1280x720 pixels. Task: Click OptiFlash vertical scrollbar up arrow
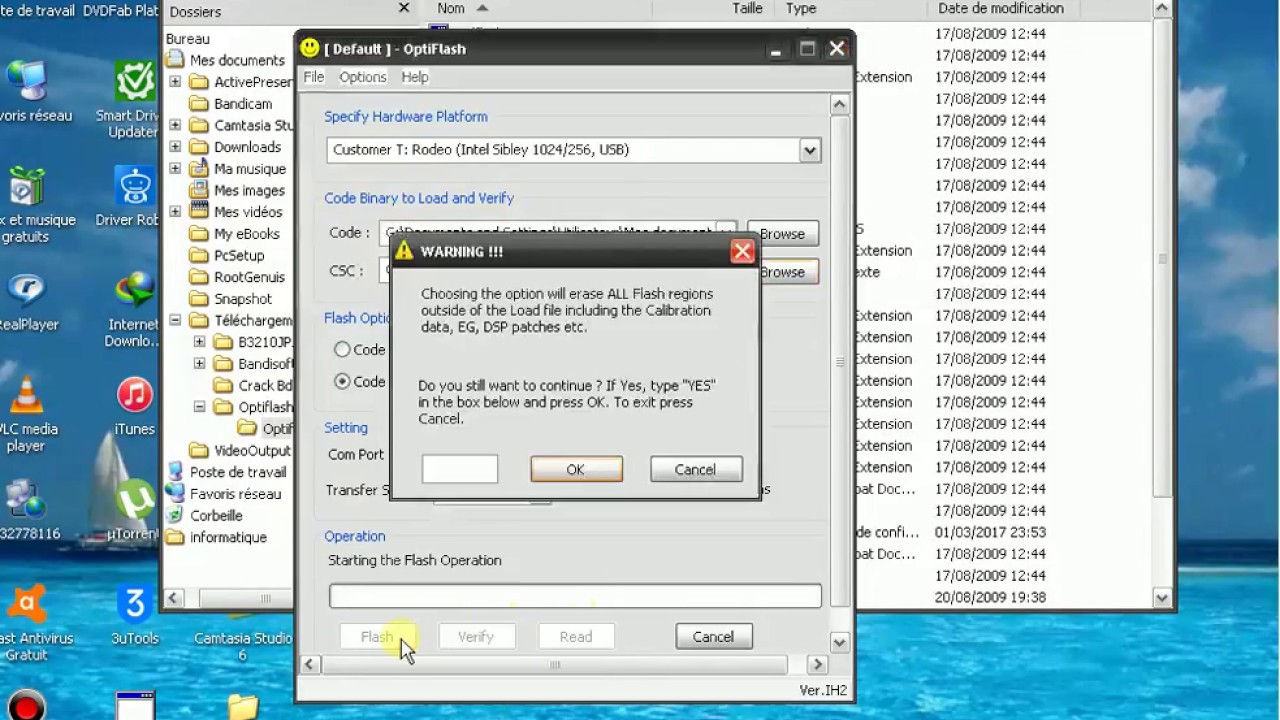[839, 104]
